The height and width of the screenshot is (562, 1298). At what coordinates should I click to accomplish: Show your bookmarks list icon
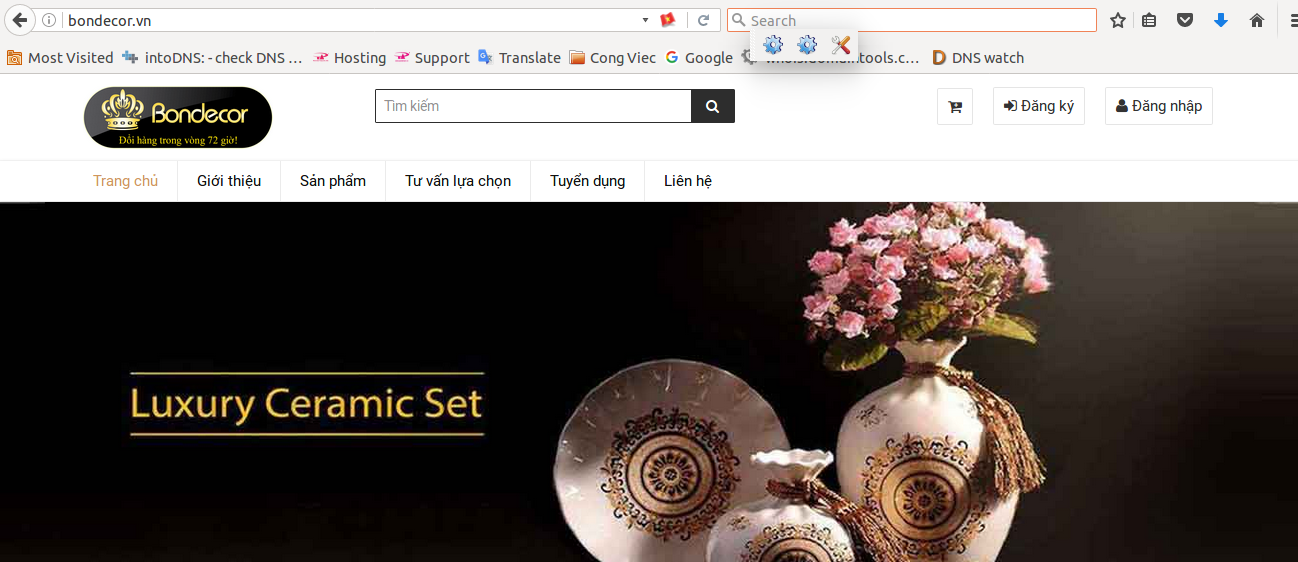(x=1150, y=20)
